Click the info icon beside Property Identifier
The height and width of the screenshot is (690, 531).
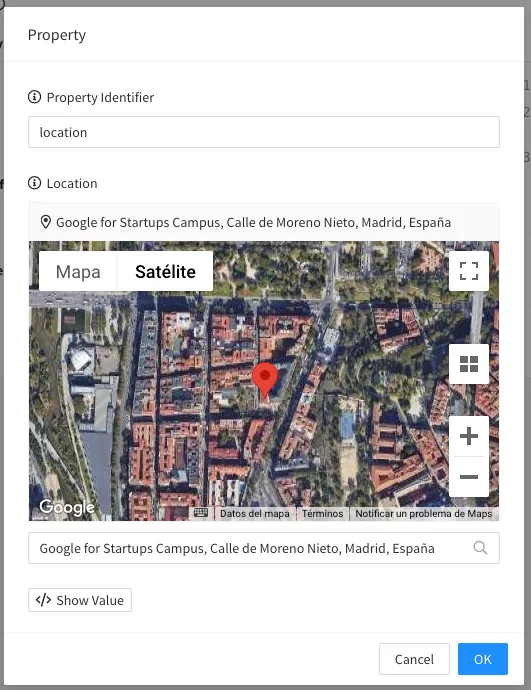(x=34, y=97)
